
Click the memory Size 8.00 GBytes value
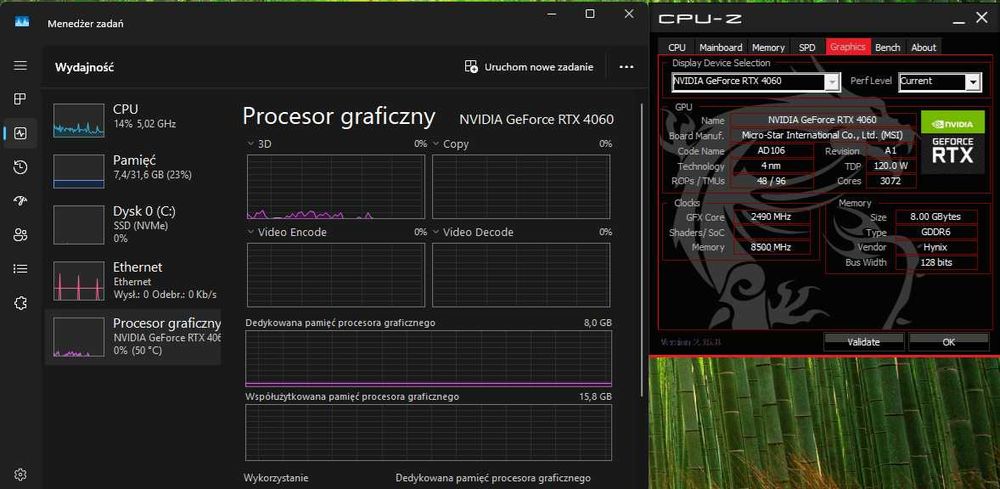pyautogui.click(x=935, y=217)
